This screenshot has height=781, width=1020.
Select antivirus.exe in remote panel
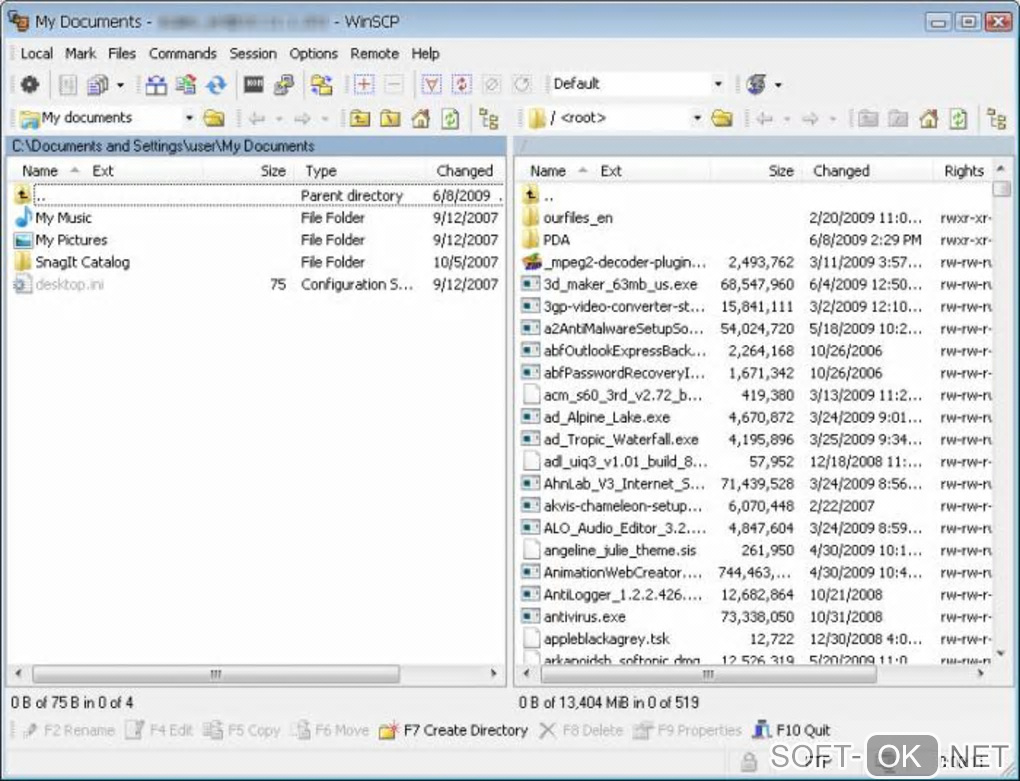[x=584, y=616]
